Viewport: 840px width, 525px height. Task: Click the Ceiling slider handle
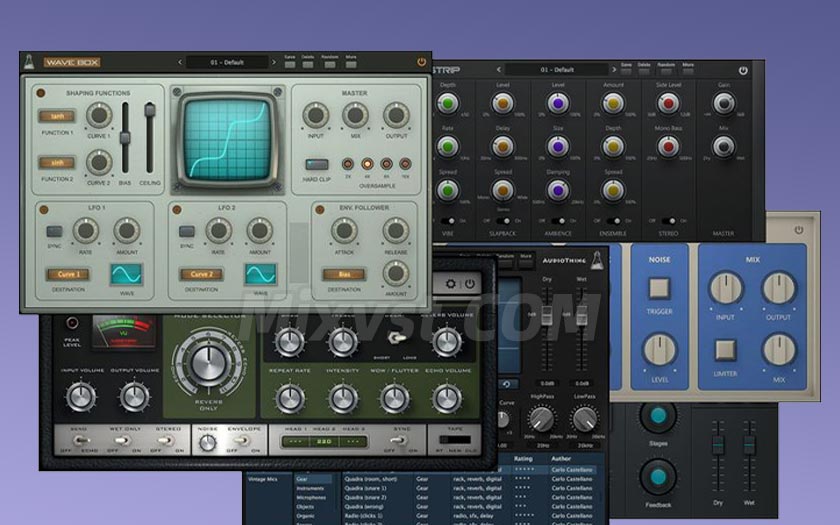click(150, 110)
